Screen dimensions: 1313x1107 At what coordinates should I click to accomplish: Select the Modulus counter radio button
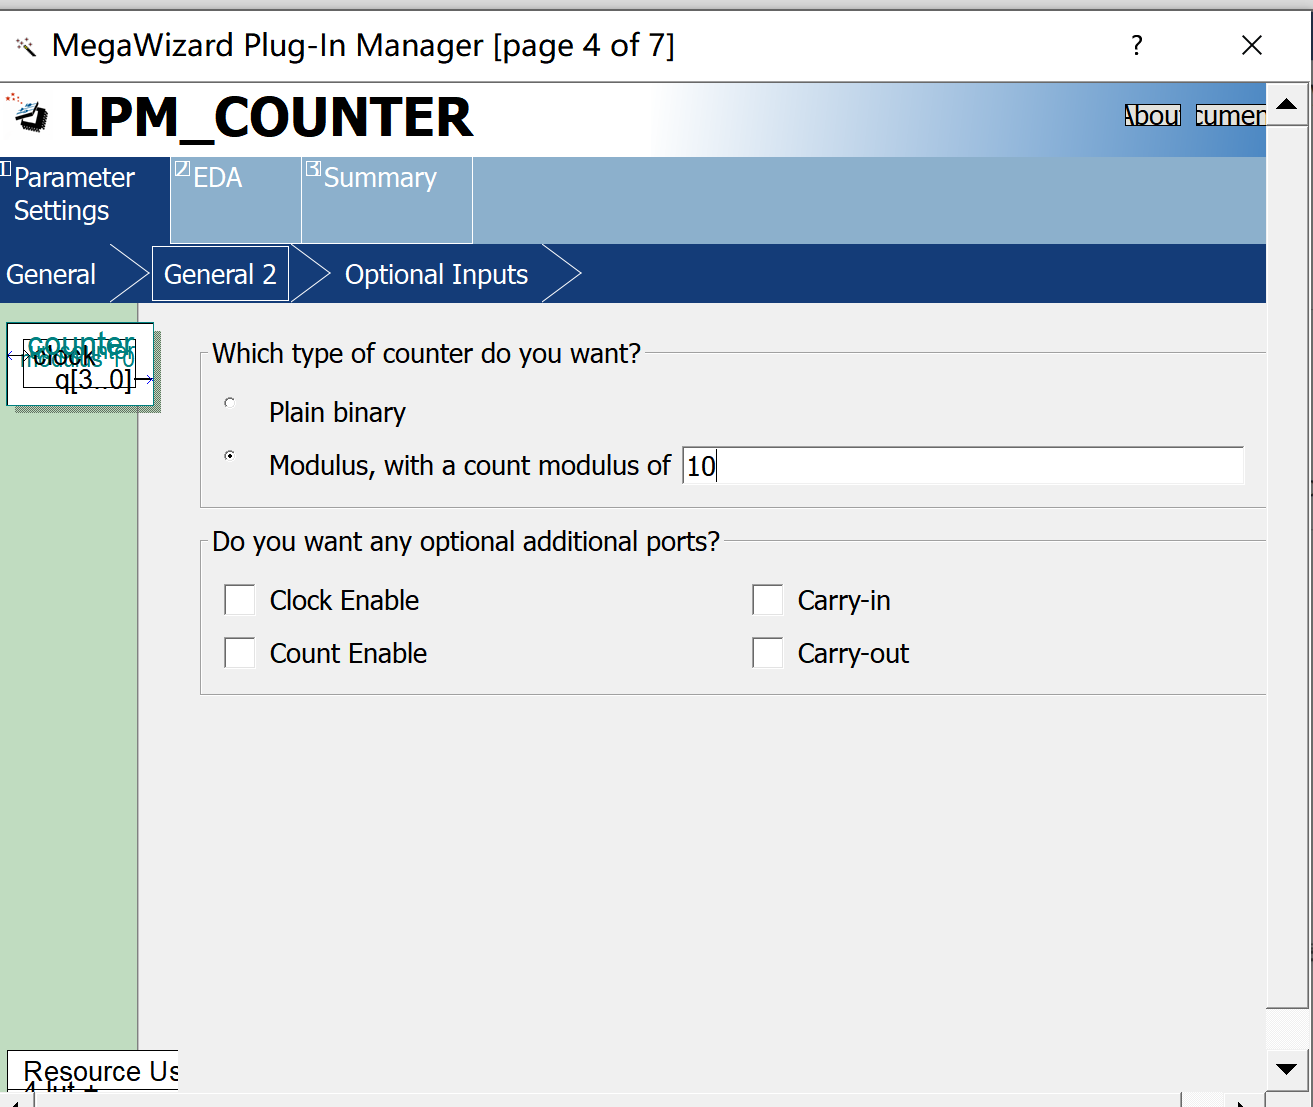tap(230, 456)
